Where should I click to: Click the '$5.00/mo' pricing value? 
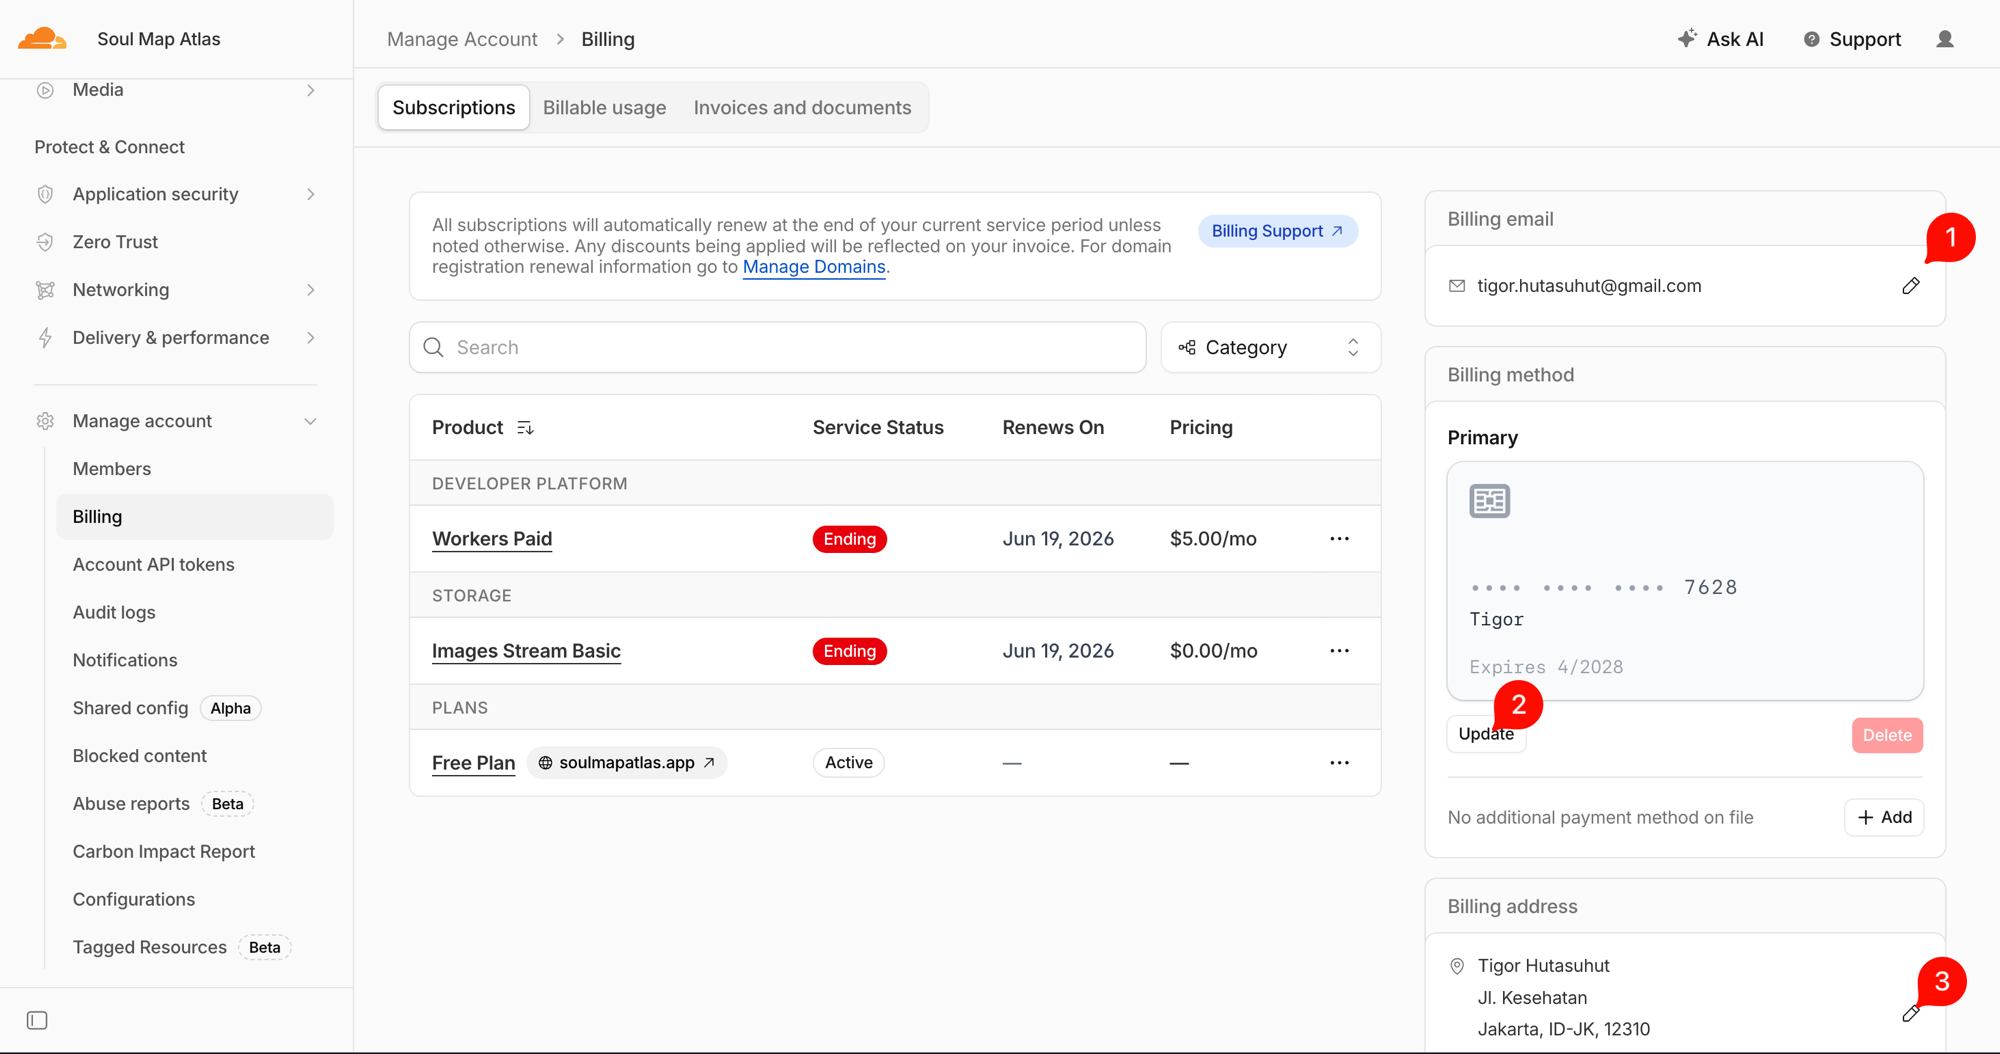(x=1213, y=539)
